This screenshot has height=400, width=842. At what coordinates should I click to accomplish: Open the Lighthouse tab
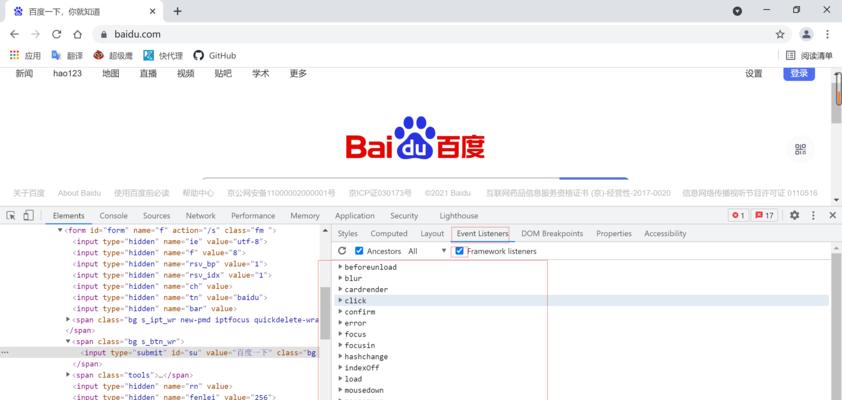coord(459,215)
